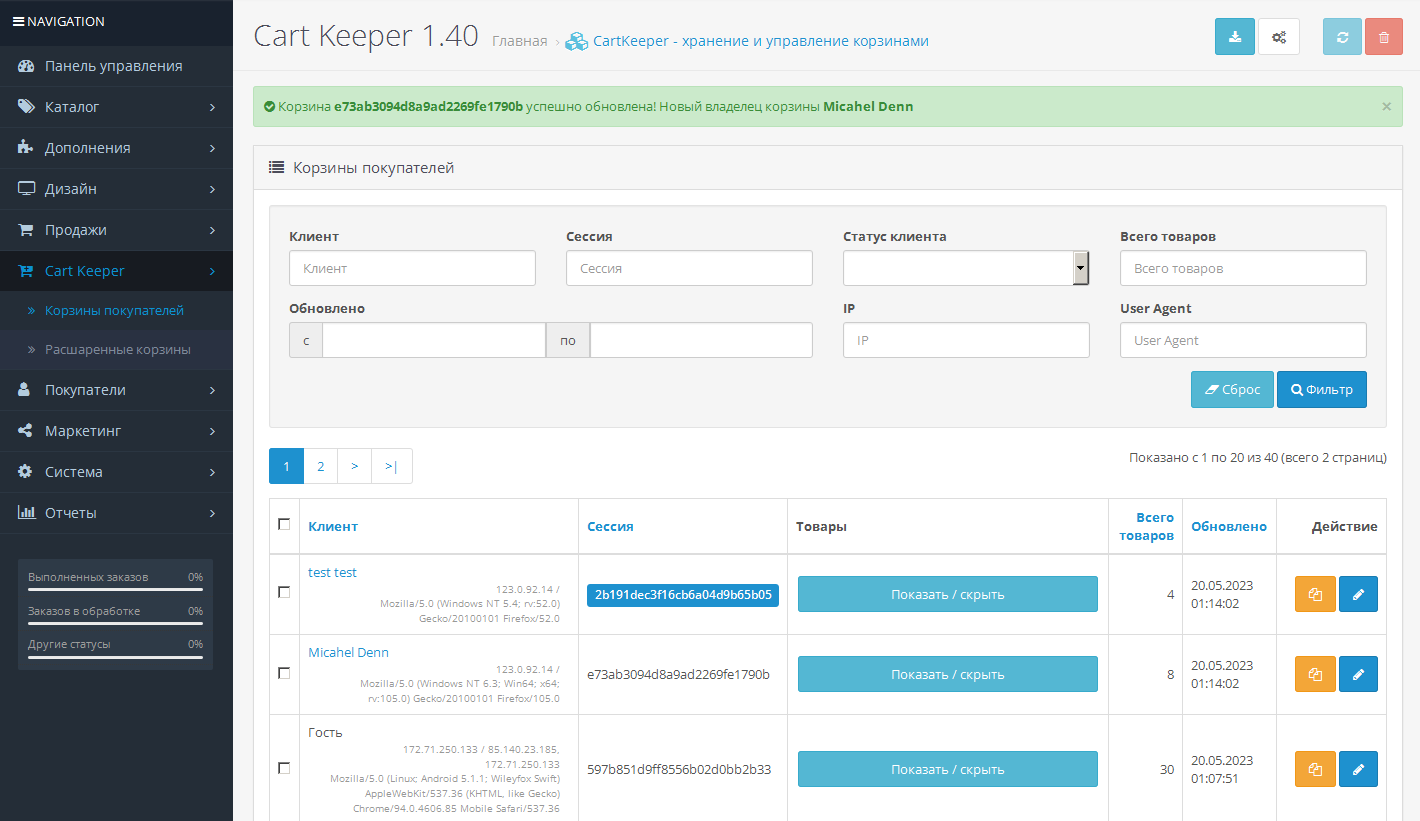This screenshot has height=821, width=1420.
Task: Collapse the Cart Keeper menu chevron
Action: [212, 271]
